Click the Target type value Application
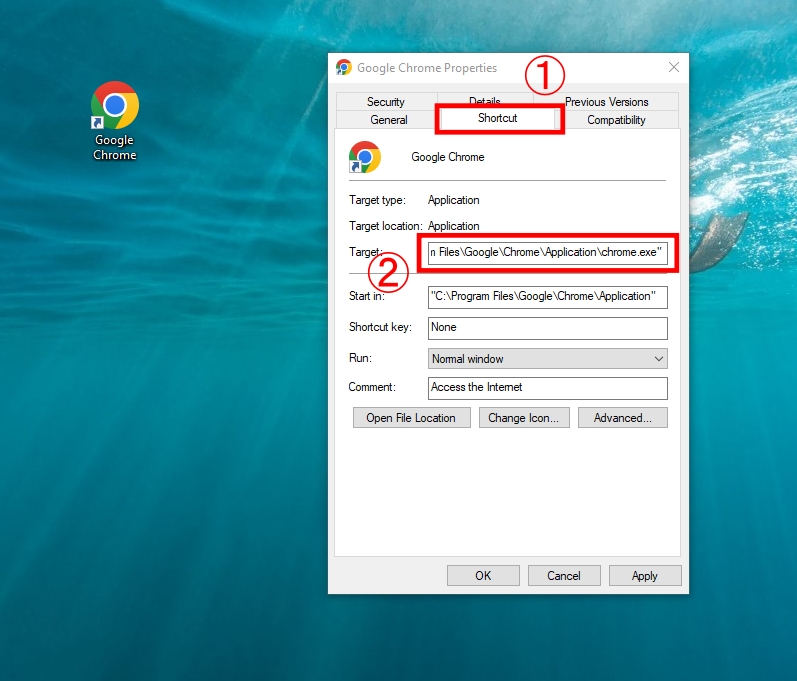 pos(453,200)
